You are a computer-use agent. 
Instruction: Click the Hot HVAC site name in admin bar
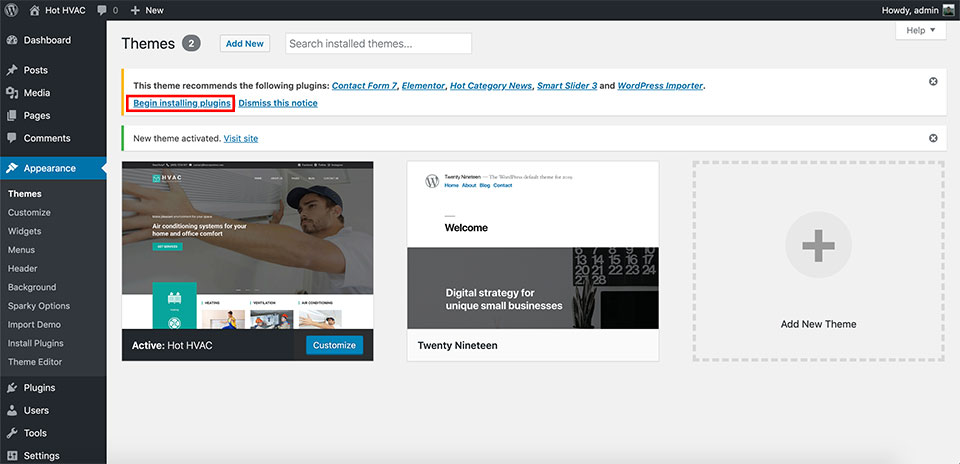pyautogui.click(x=66, y=10)
